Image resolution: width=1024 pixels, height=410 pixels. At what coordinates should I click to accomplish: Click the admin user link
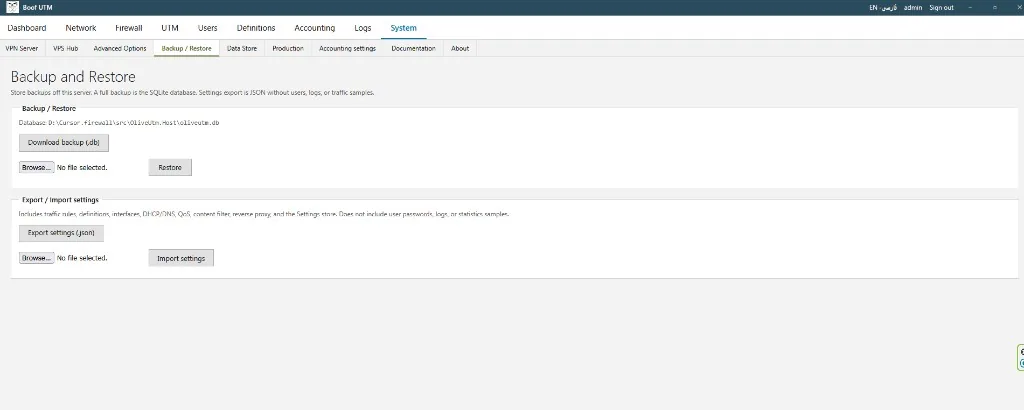click(913, 8)
